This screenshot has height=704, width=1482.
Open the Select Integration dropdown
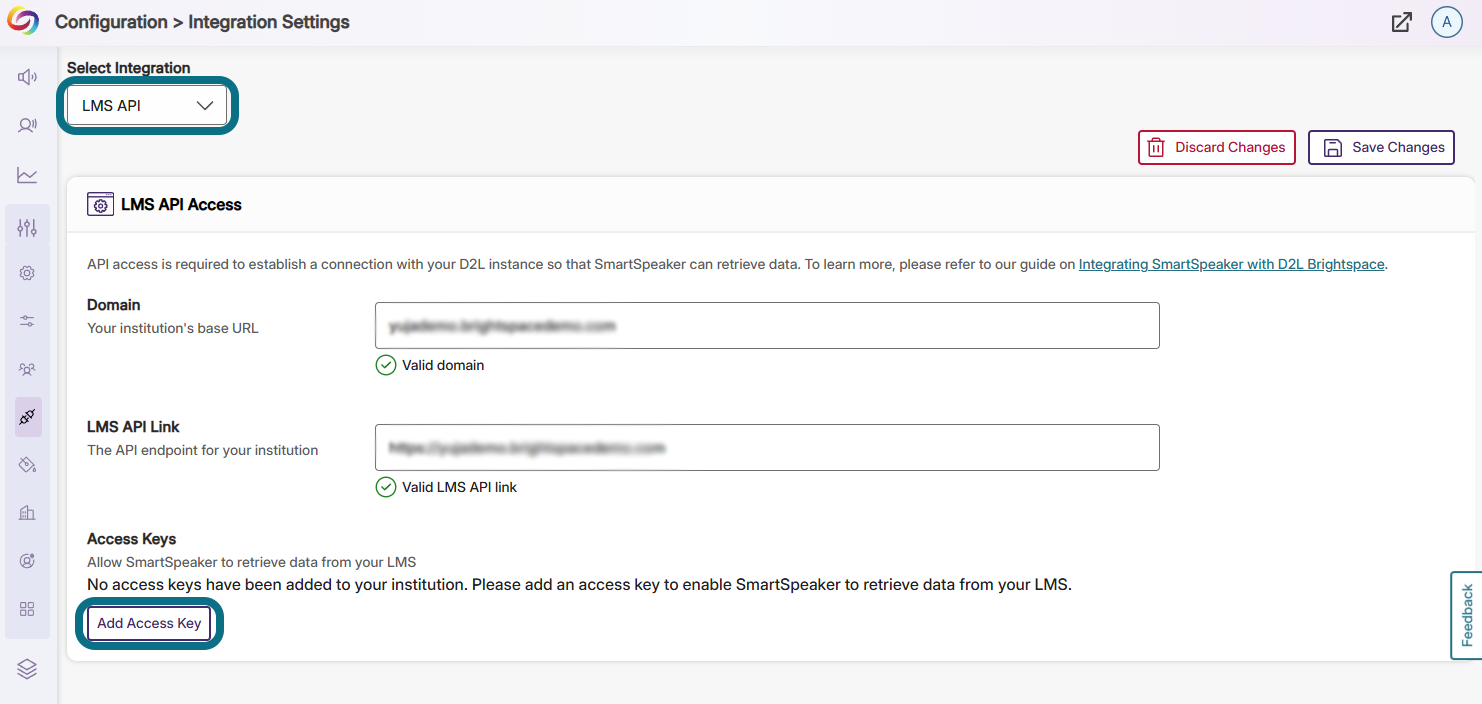147,104
